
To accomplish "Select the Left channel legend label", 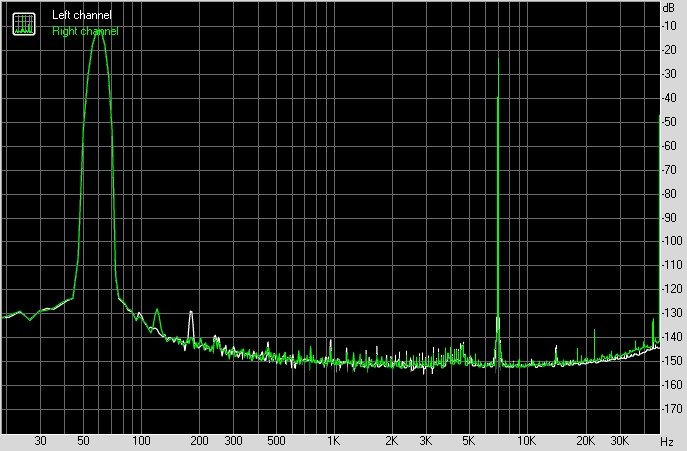I will 81,15.
